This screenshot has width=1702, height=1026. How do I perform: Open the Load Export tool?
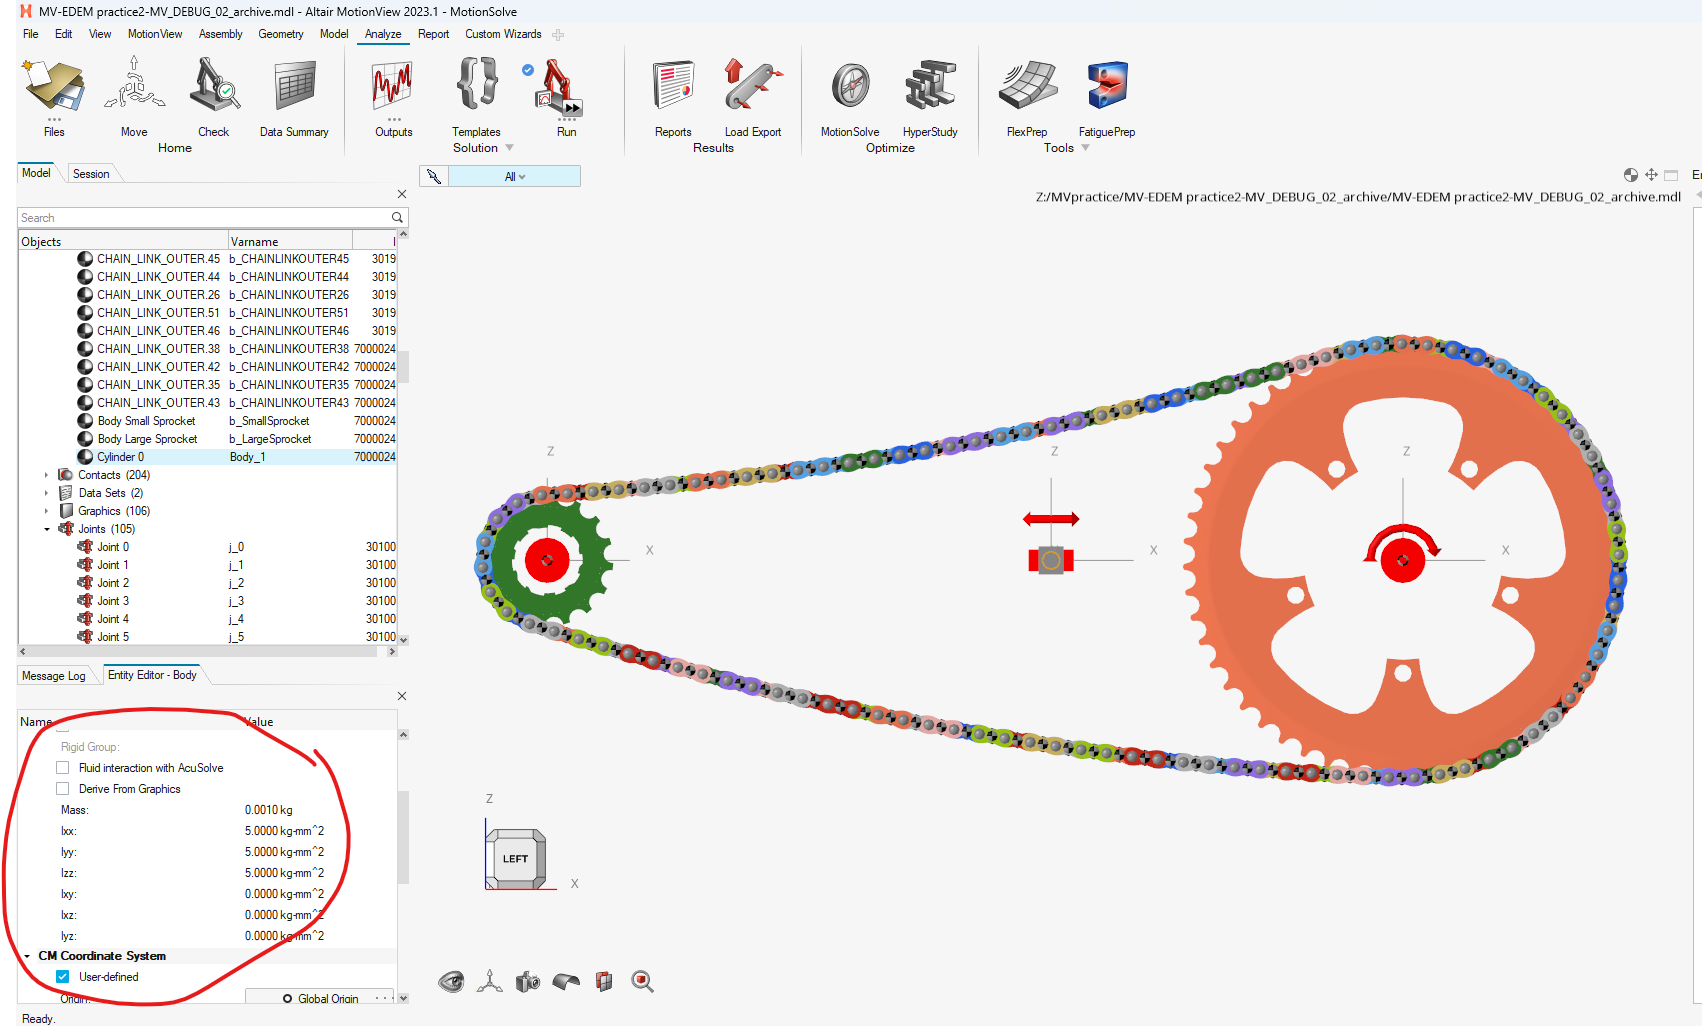point(753,85)
